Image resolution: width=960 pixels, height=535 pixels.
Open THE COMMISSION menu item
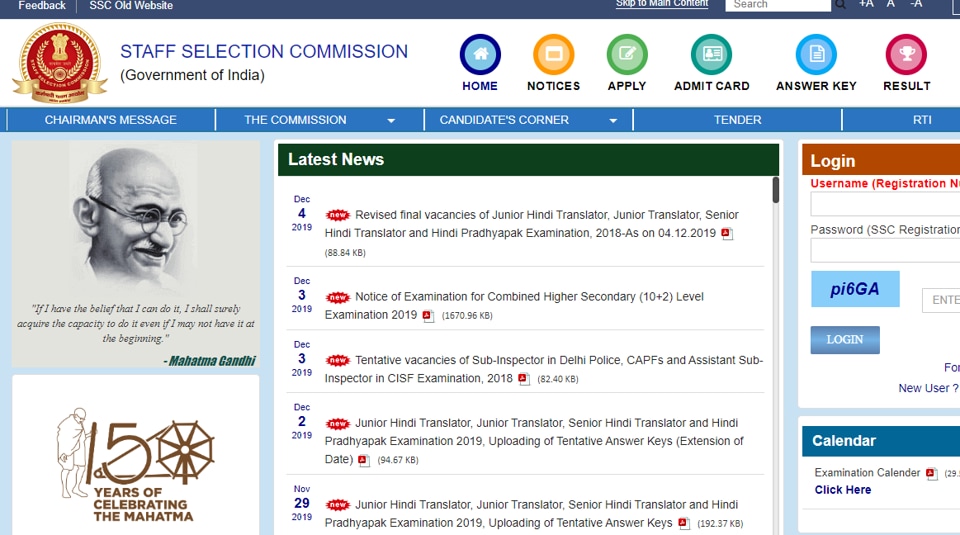(295, 120)
